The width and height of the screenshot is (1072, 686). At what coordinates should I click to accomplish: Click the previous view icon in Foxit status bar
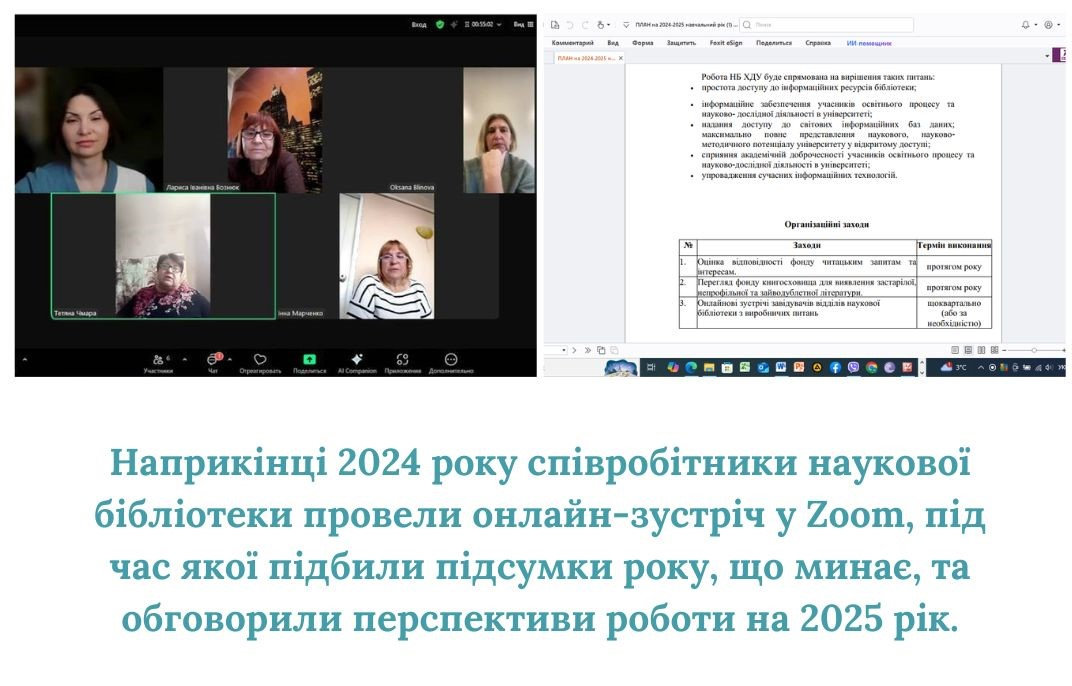601,350
